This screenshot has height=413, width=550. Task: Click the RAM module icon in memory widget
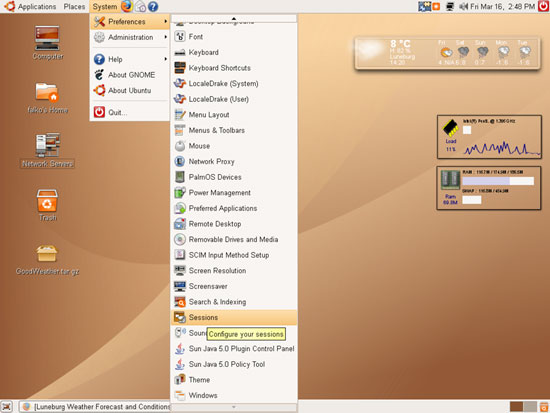450,180
